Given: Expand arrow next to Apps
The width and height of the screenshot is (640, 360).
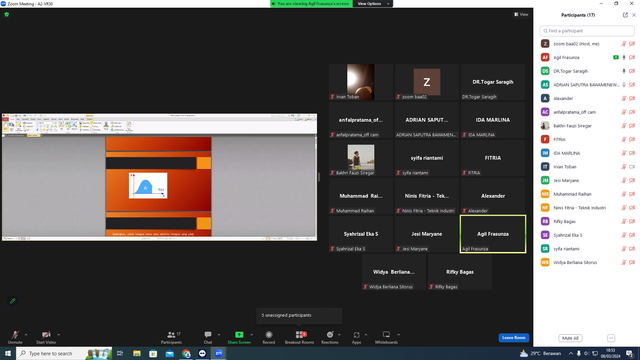Looking at the screenshot, I should point(366,335).
